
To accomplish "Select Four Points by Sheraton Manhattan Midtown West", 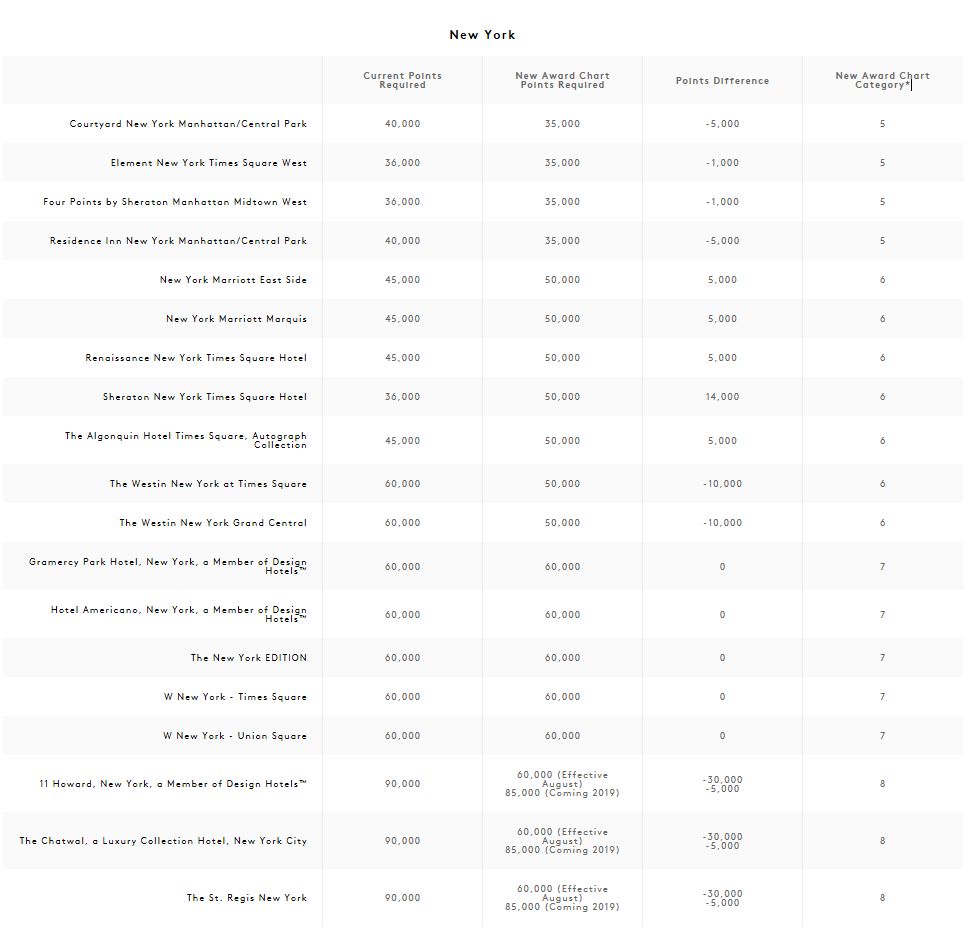I will [x=175, y=201].
